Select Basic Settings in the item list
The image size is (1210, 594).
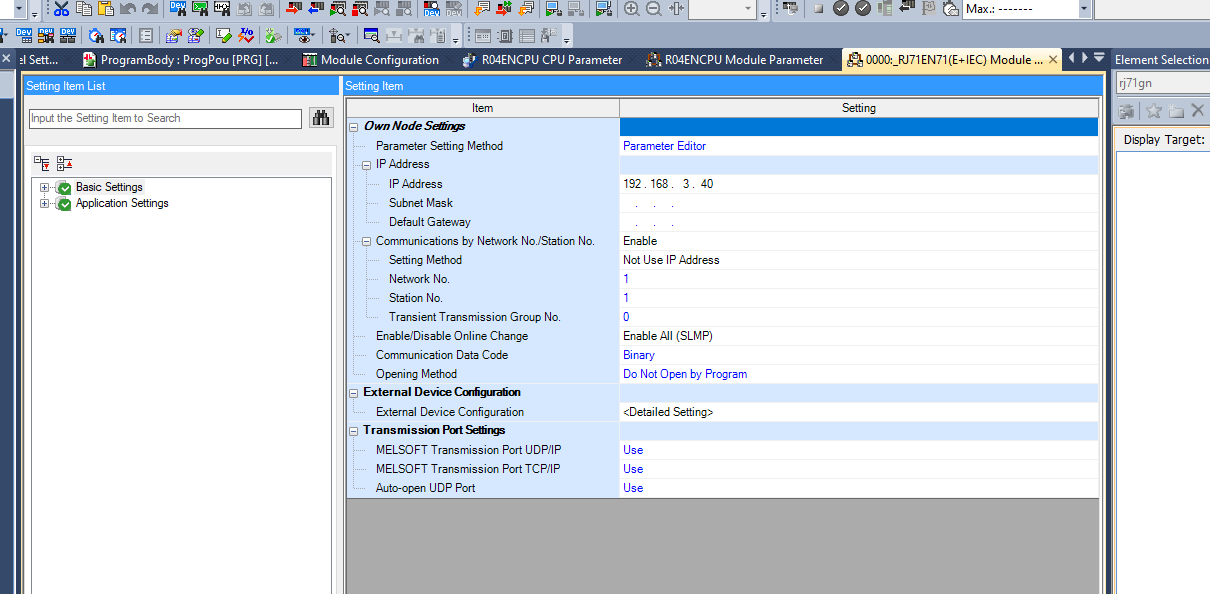point(109,187)
